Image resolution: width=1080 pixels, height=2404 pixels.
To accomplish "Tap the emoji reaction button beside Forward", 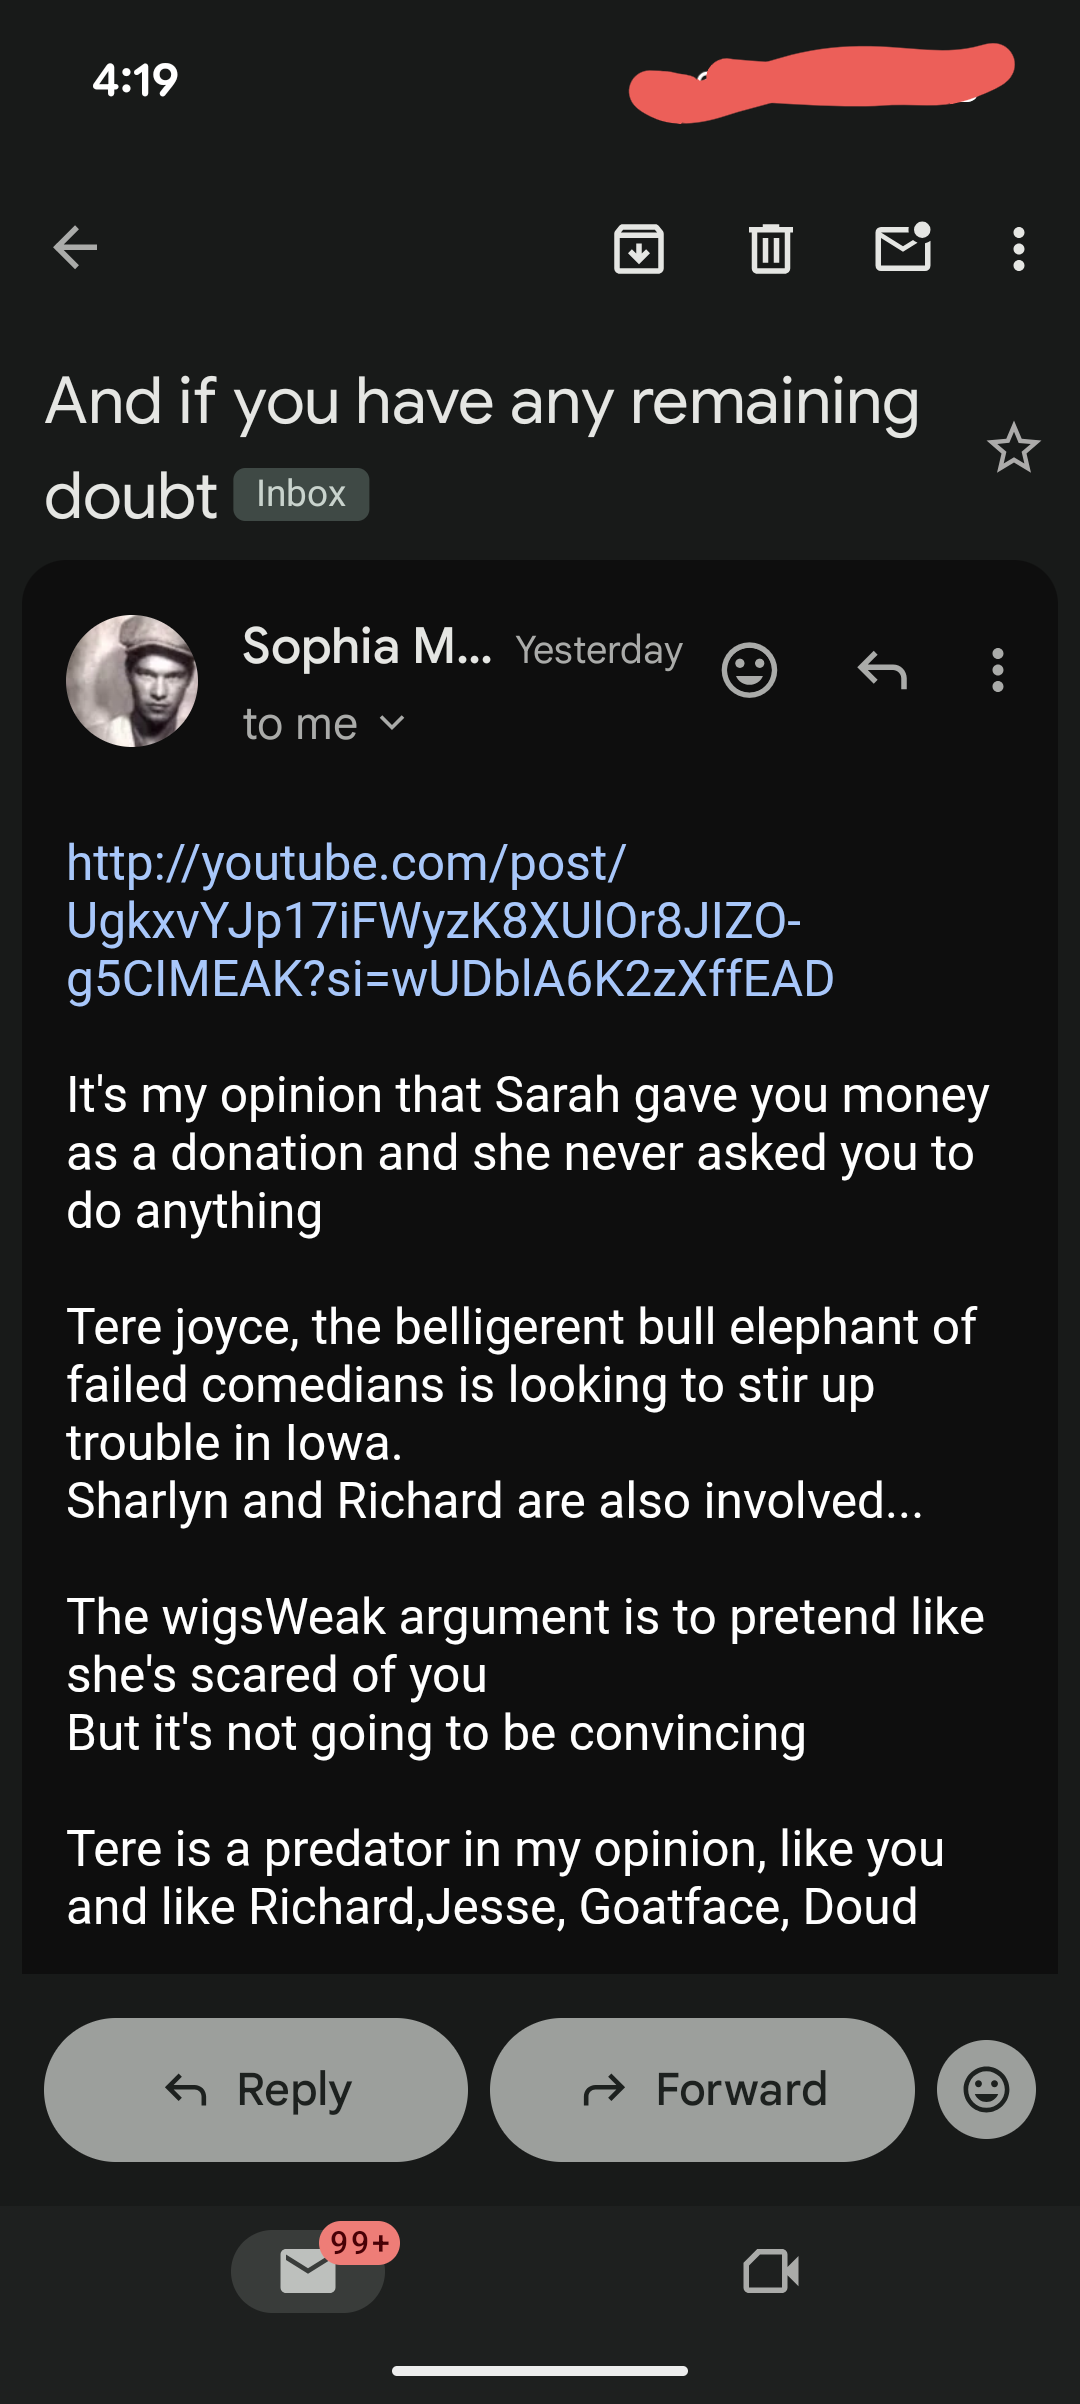I will click(x=986, y=2089).
